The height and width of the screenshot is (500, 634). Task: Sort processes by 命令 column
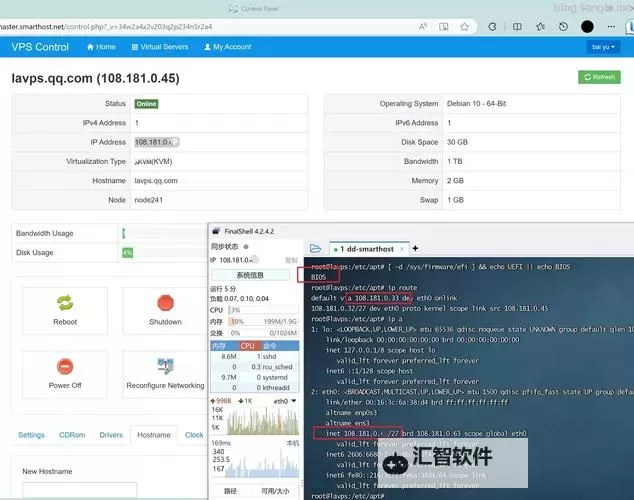(x=280, y=346)
